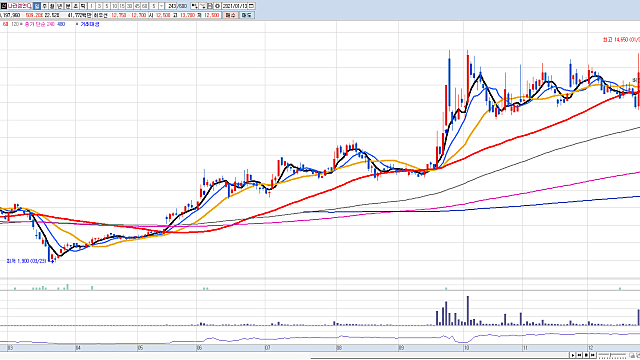Screen dimensions: 640x360
Task: Open the calendar picker icon next to date
Action: (x=251, y=6)
